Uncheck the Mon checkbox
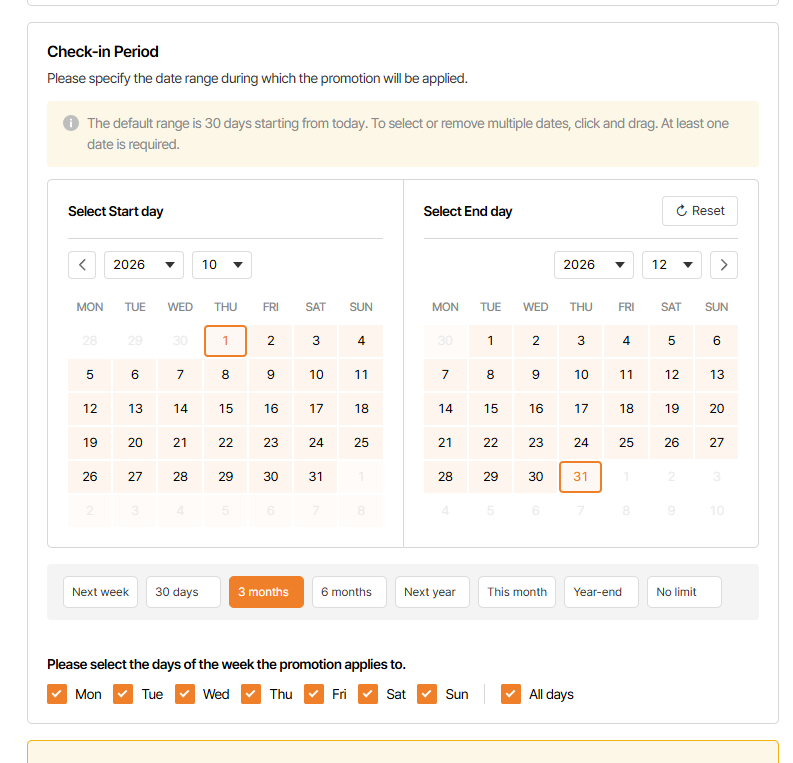793x763 pixels. point(57,694)
